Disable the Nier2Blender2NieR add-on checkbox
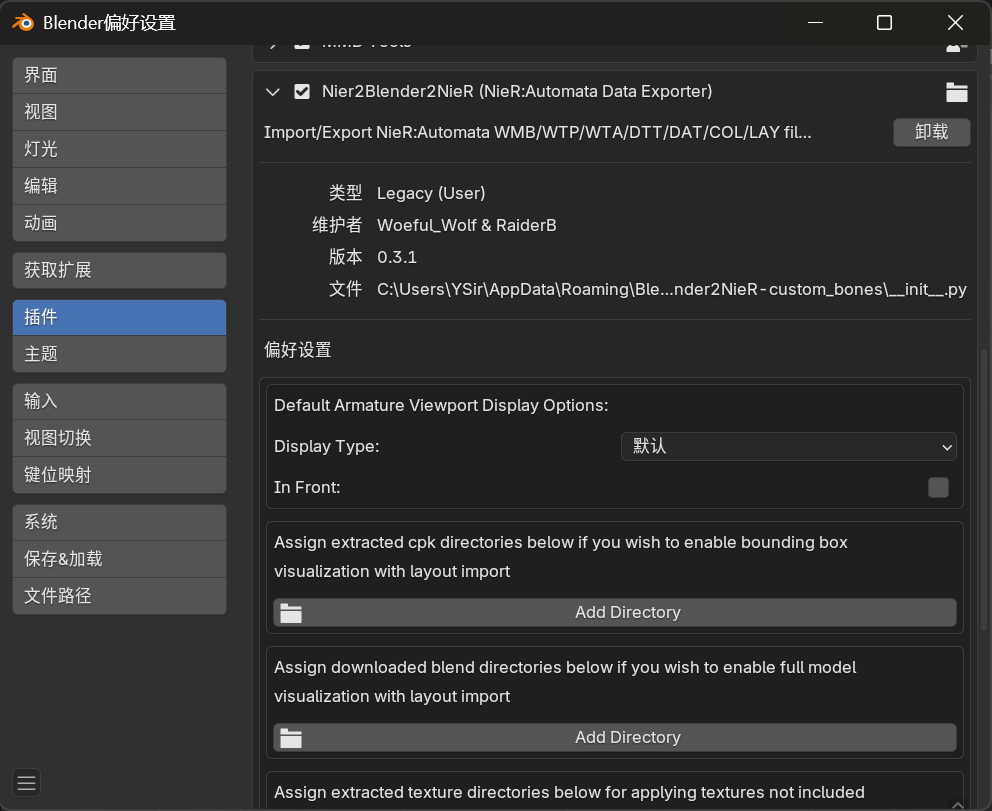This screenshot has width=992, height=811. [302, 92]
